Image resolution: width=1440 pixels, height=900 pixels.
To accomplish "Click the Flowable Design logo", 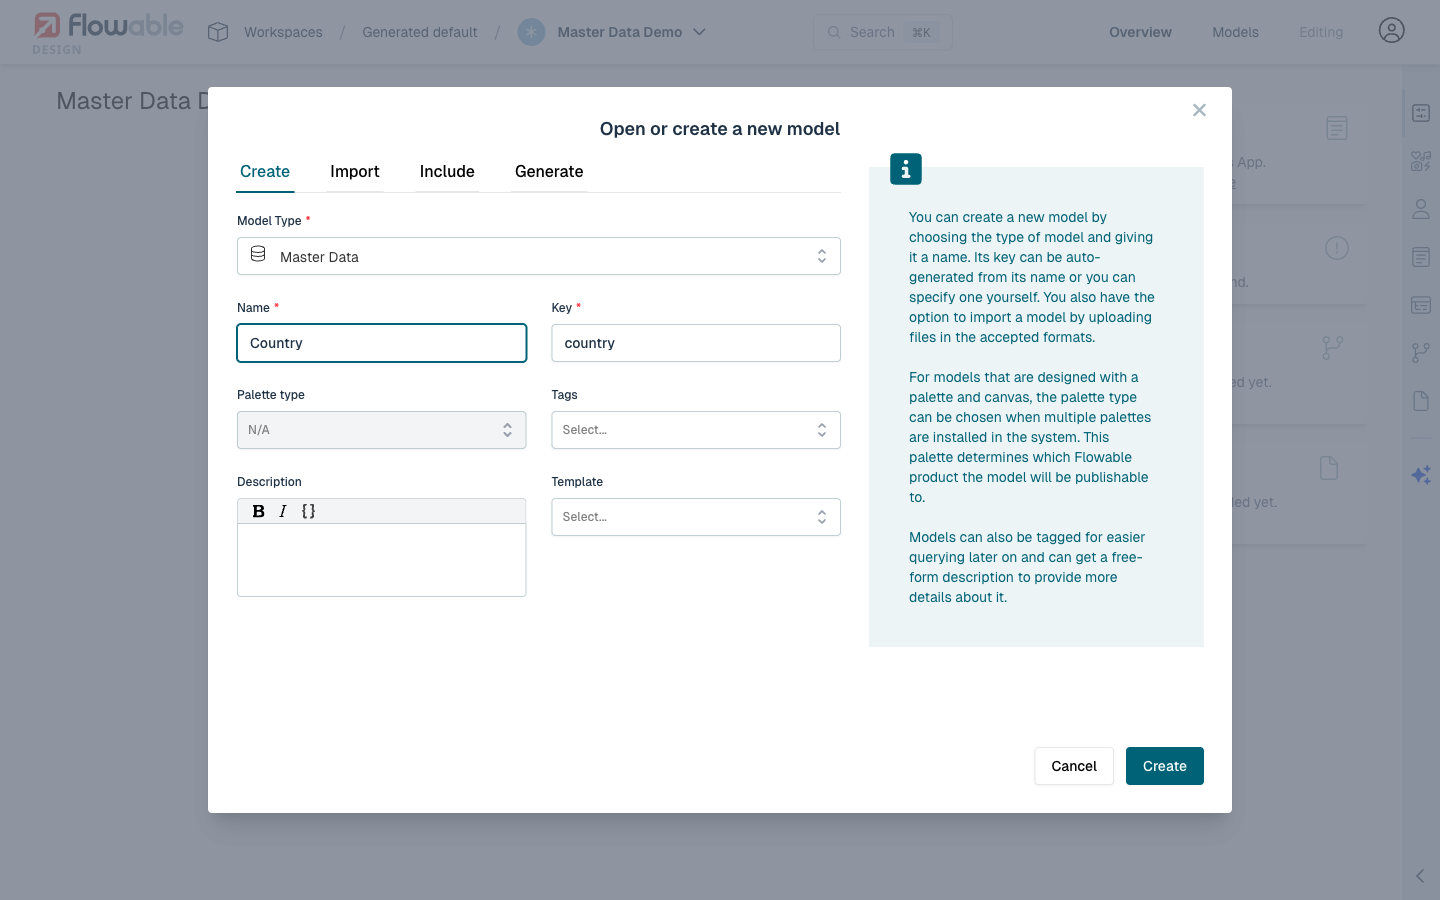I will pos(107,31).
